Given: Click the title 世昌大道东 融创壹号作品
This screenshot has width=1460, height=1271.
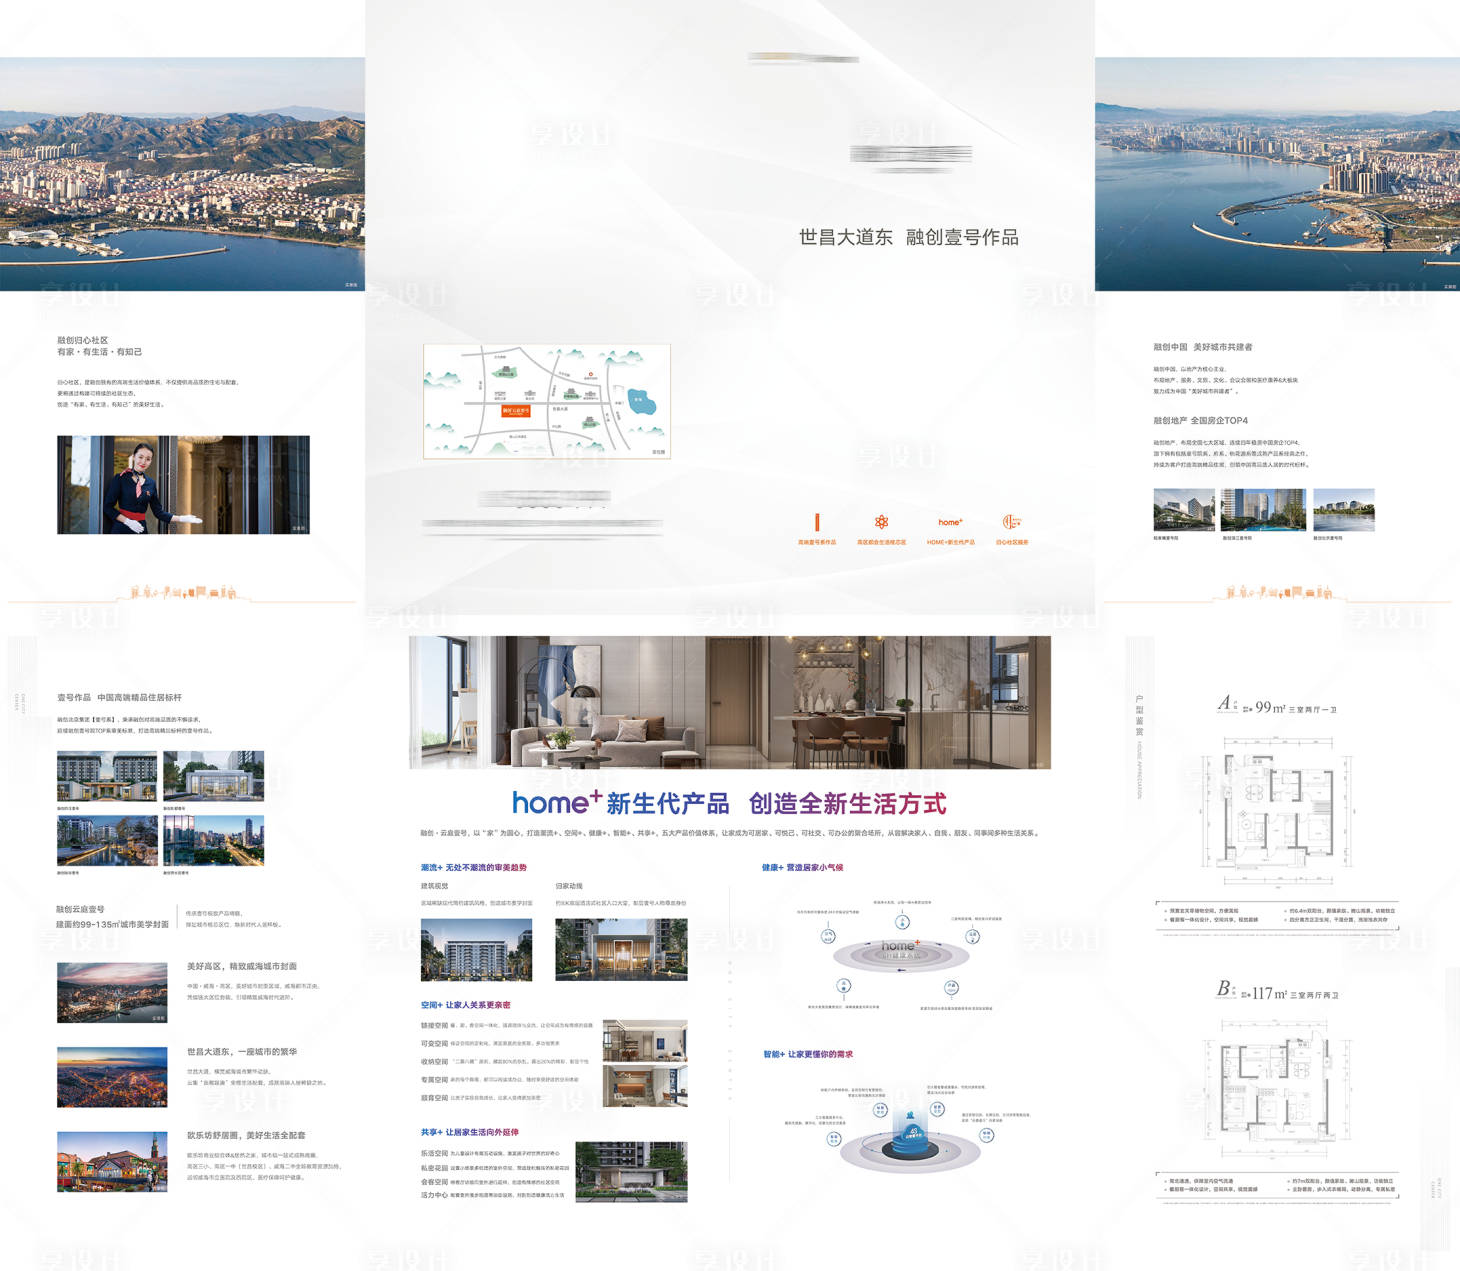Looking at the screenshot, I should [x=909, y=237].
